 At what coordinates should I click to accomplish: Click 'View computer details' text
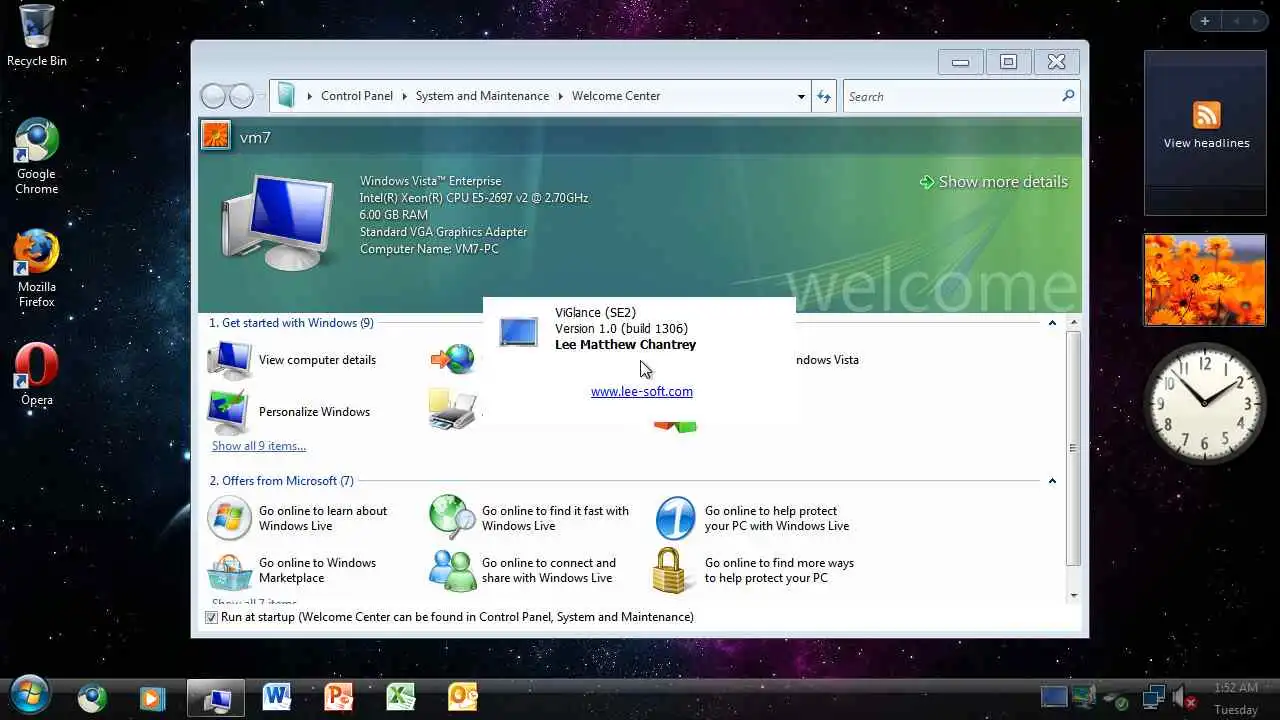click(317, 360)
